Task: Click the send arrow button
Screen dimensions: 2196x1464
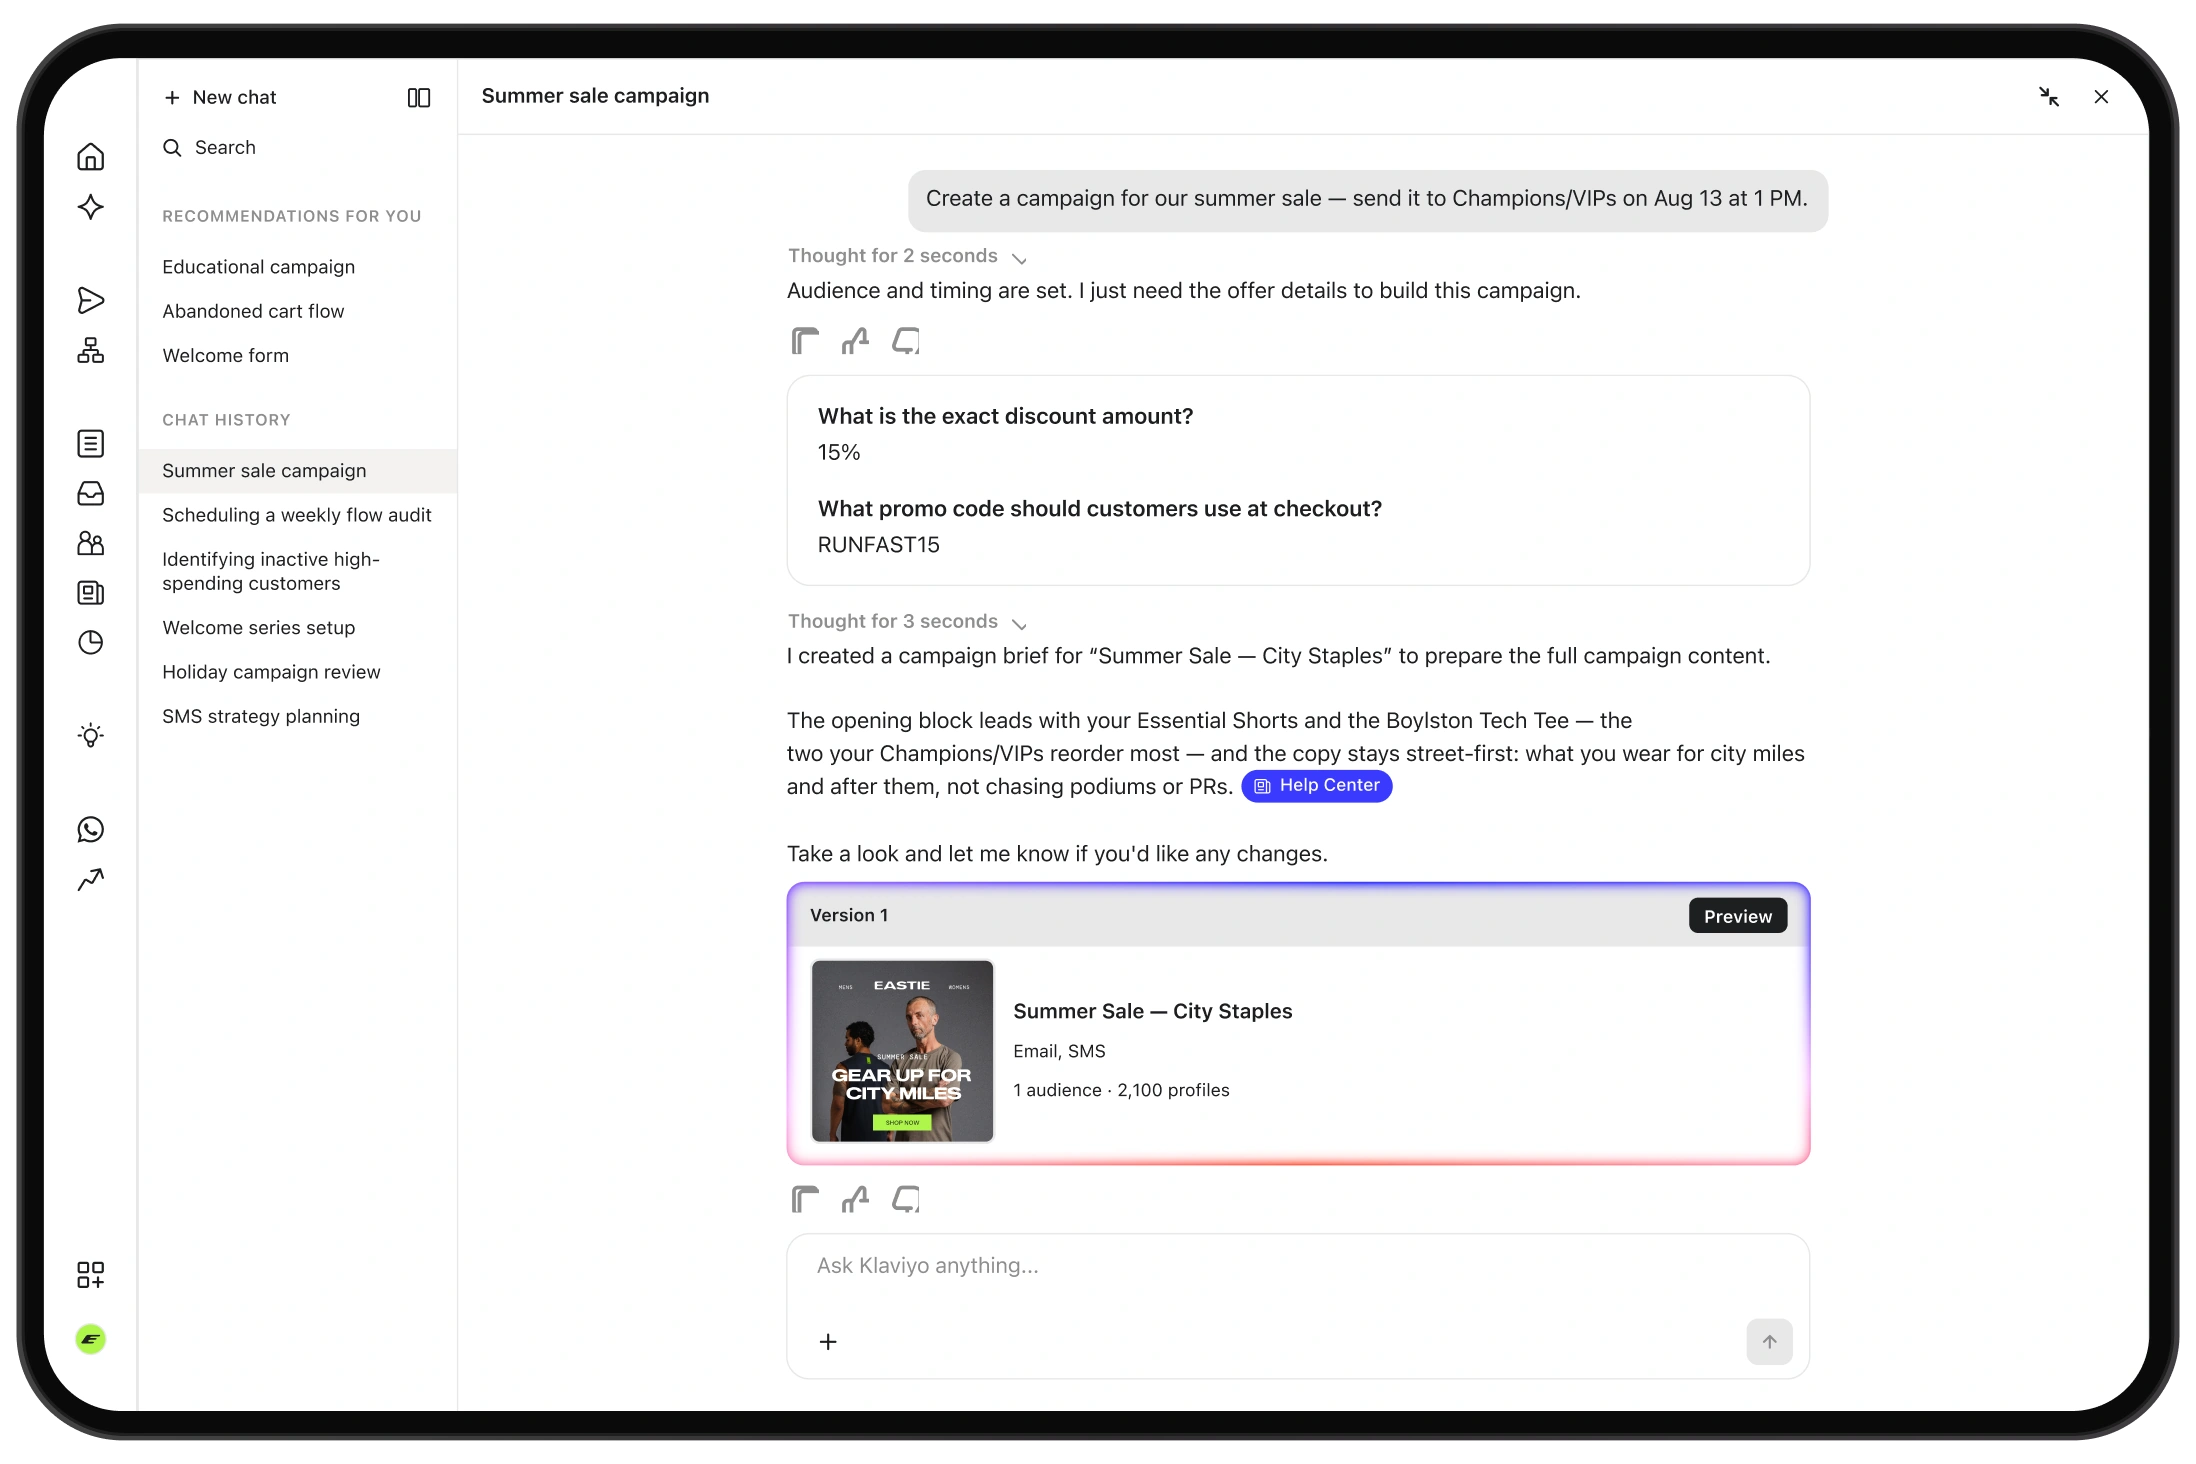Action: pos(1769,1342)
